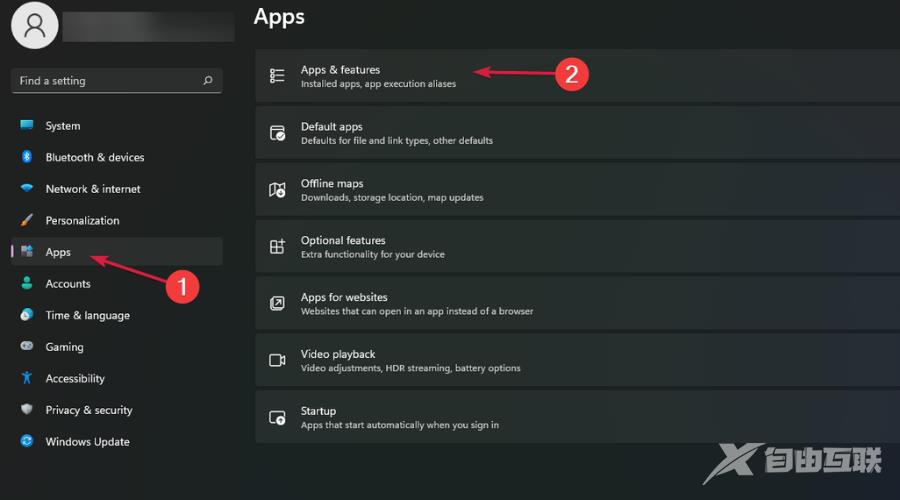Click 'Installed apps, app execution aliases' text
This screenshot has height=500, width=900.
(x=378, y=84)
